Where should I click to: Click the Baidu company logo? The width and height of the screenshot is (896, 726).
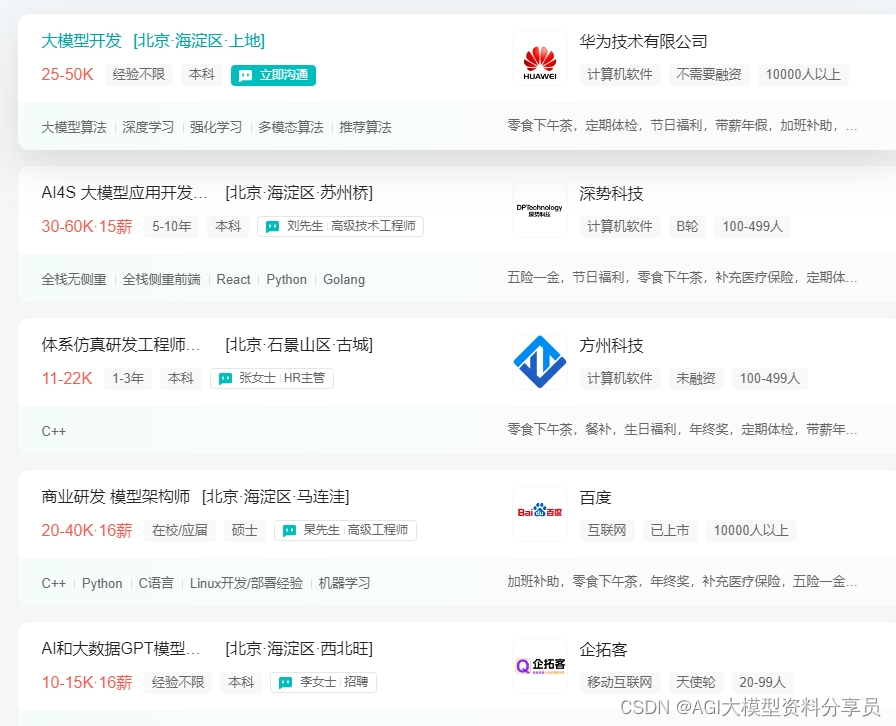(540, 514)
